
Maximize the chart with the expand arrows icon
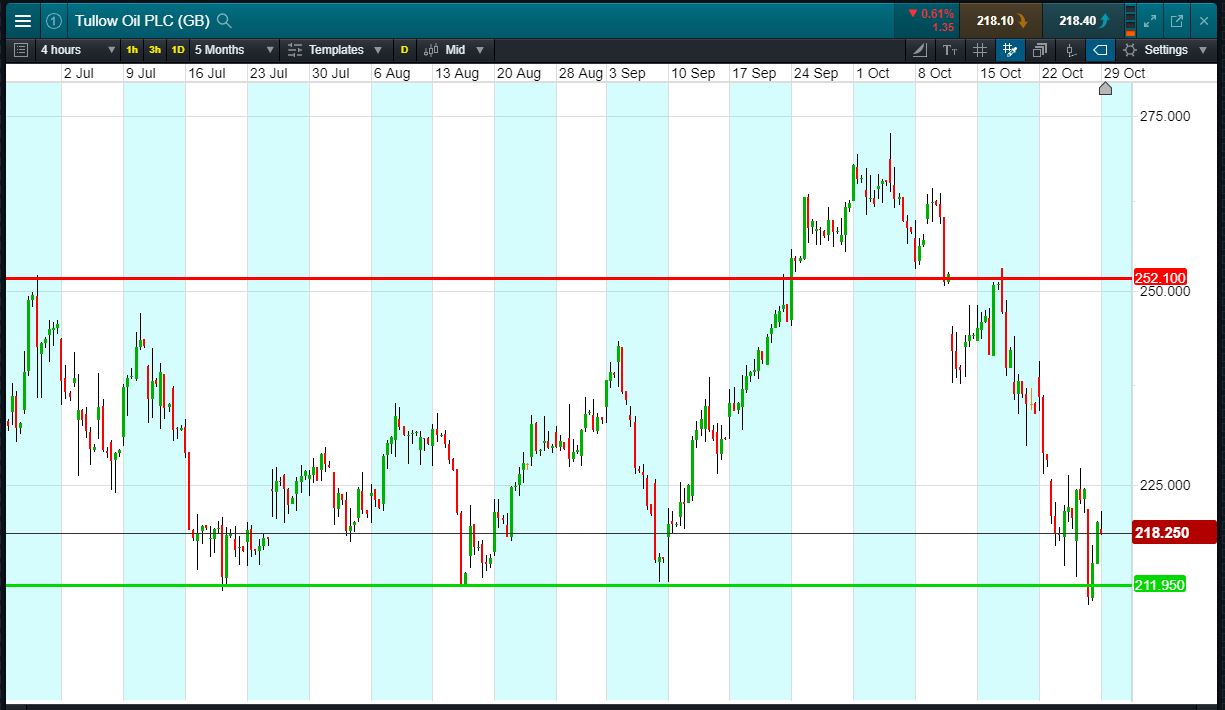tap(1150, 20)
